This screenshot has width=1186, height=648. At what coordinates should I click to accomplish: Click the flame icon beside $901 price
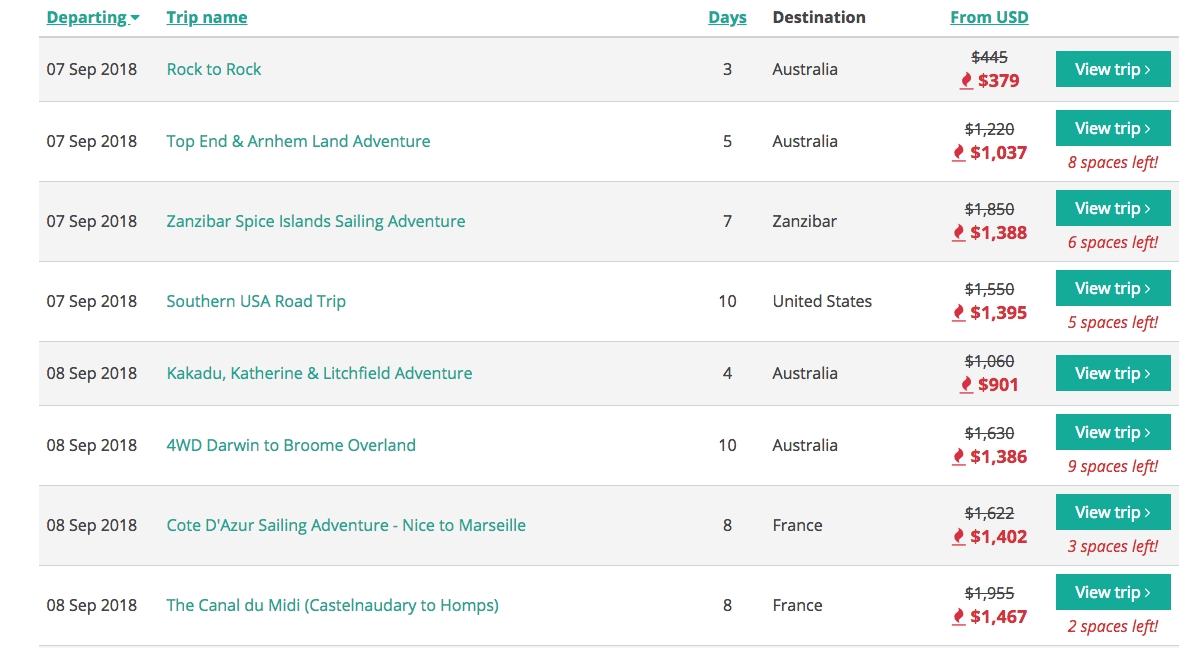pyautogui.click(x=966, y=385)
